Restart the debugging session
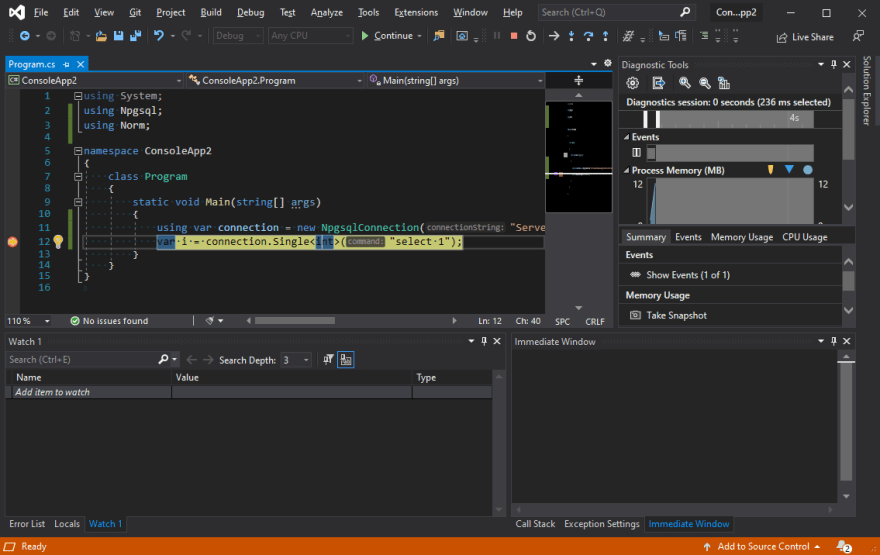 [531, 36]
